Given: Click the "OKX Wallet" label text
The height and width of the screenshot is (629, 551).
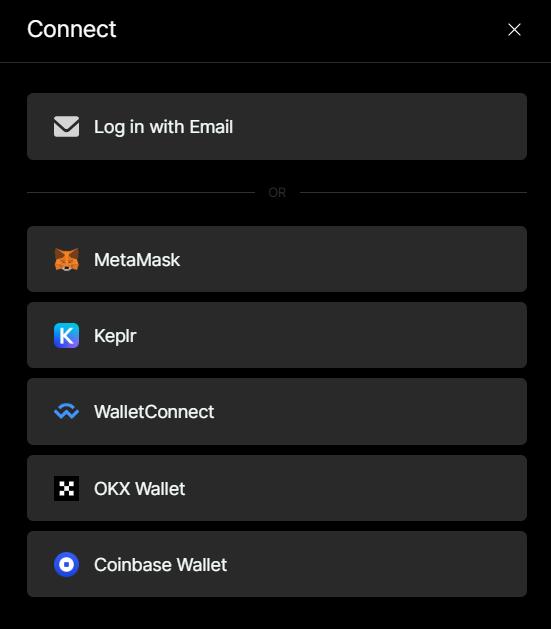Looking at the screenshot, I should point(140,489).
